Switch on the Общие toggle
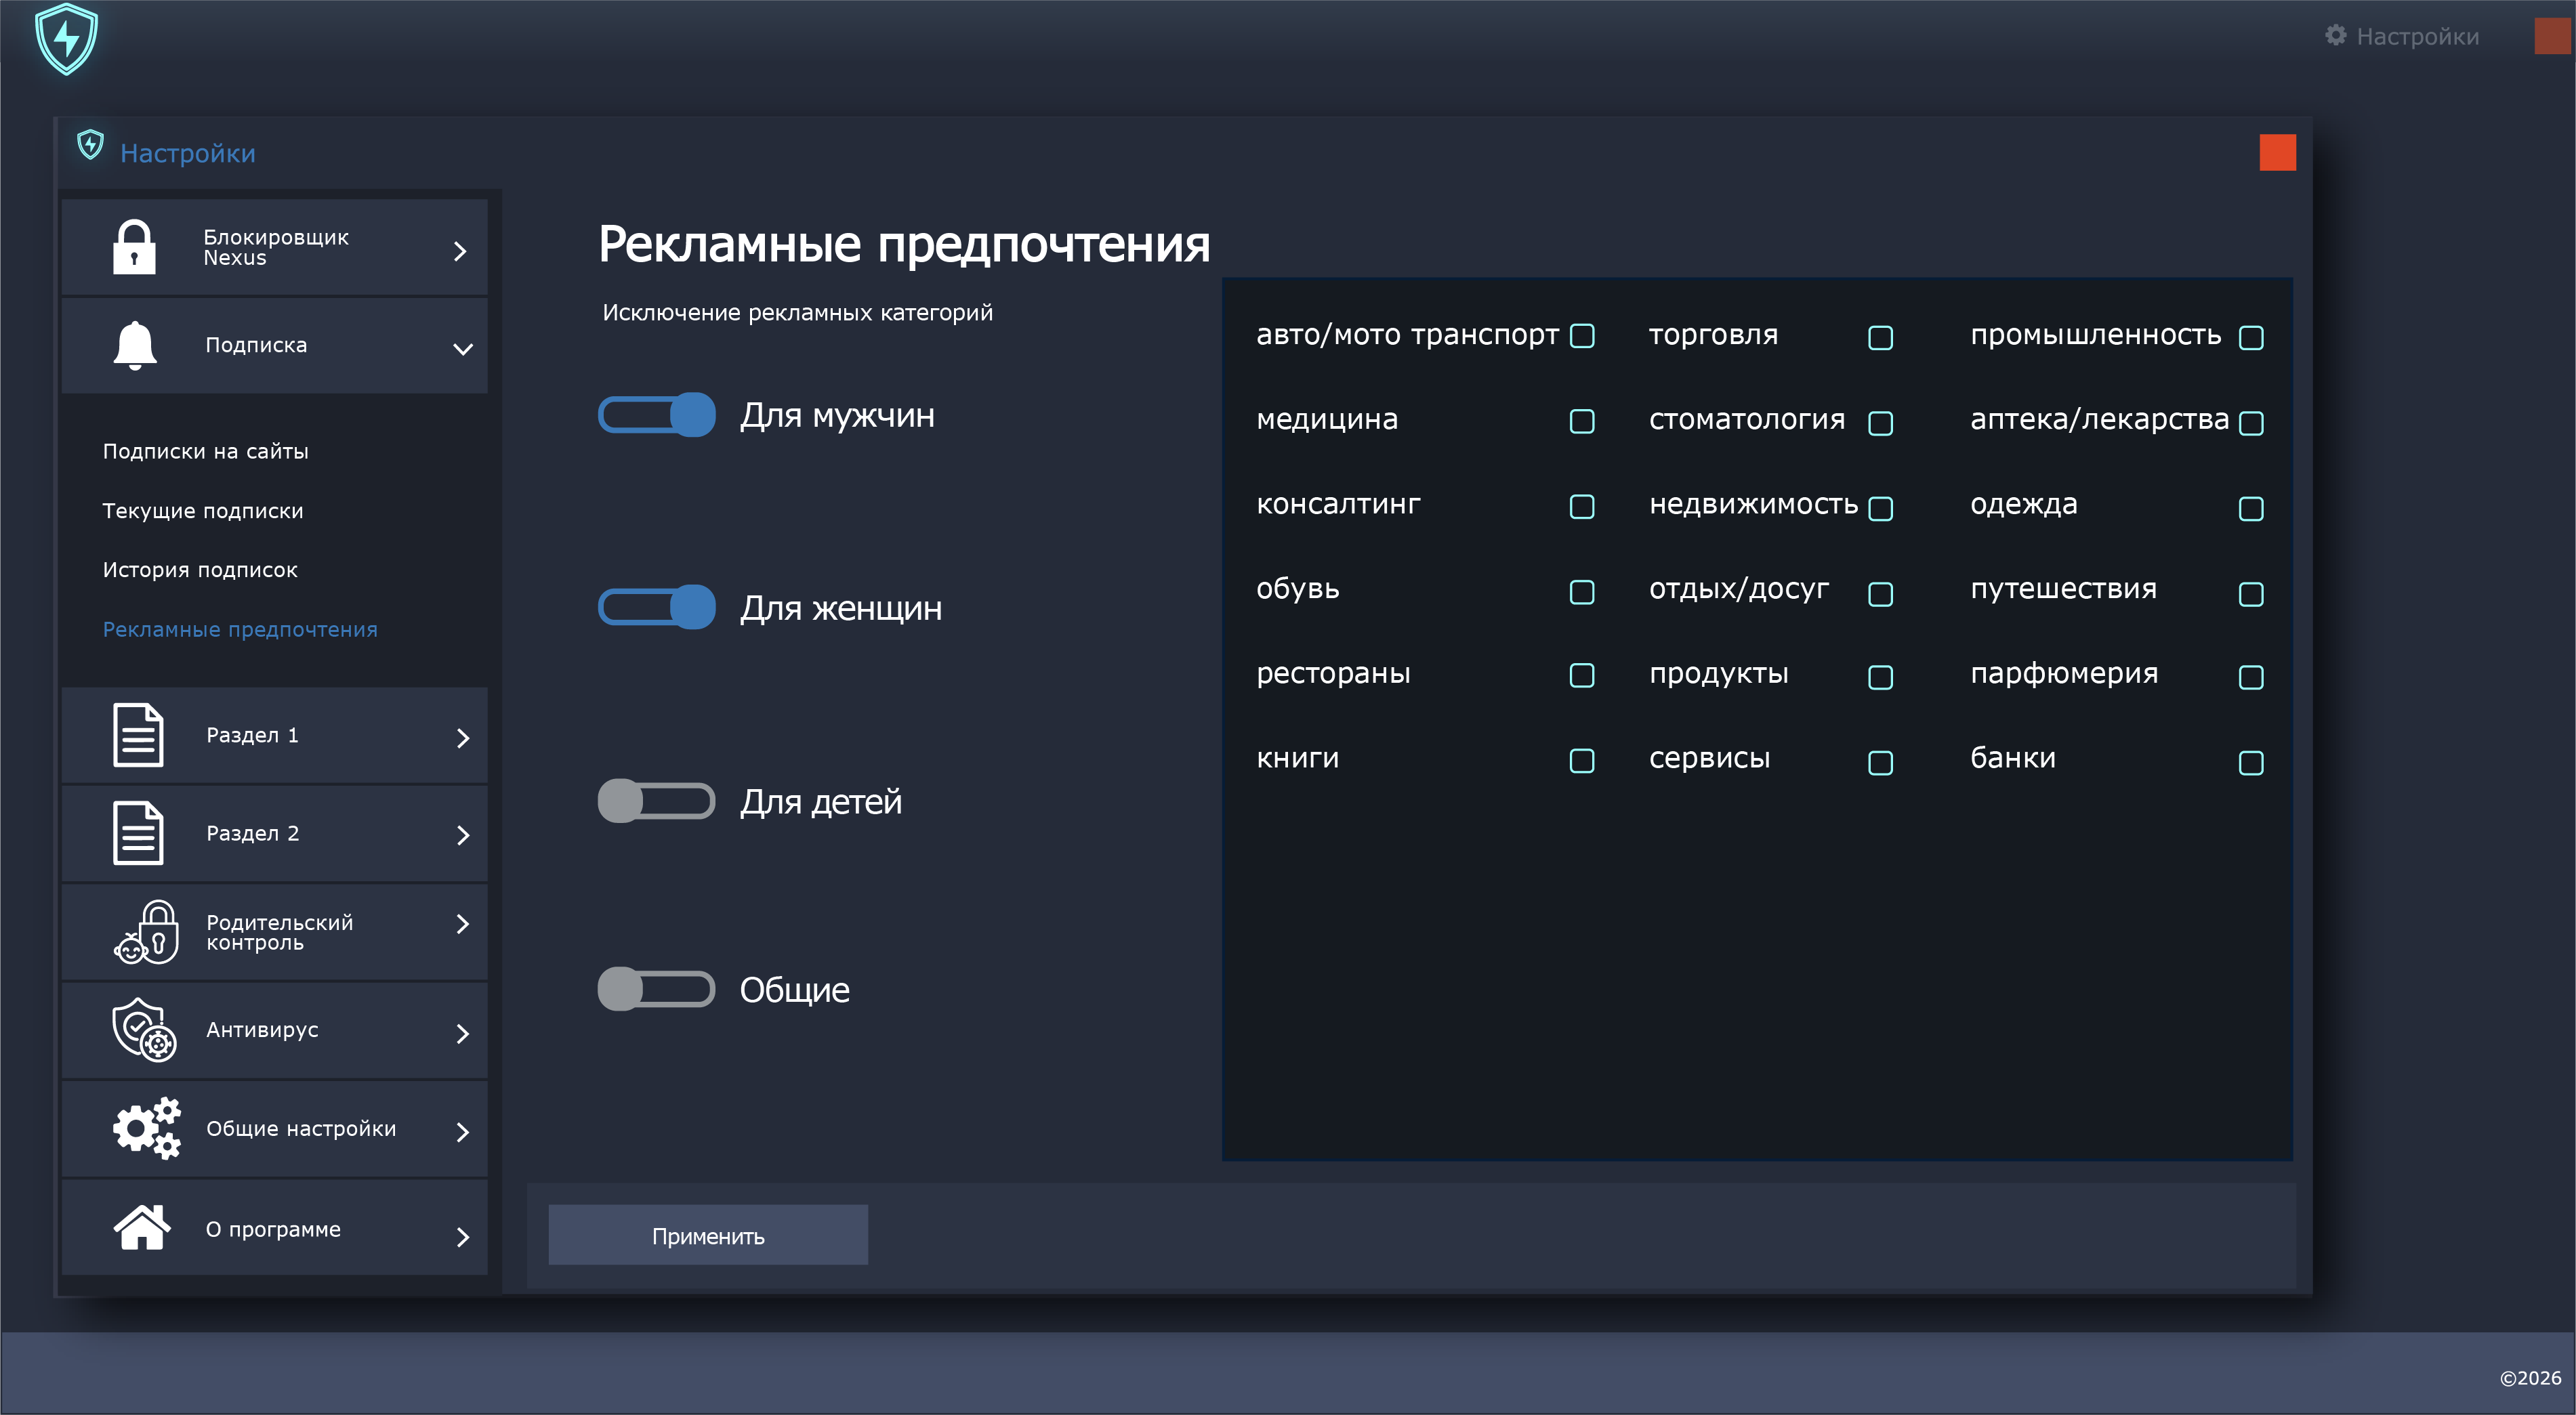This screenshot has height=1415, width=2576. [657, 989]
